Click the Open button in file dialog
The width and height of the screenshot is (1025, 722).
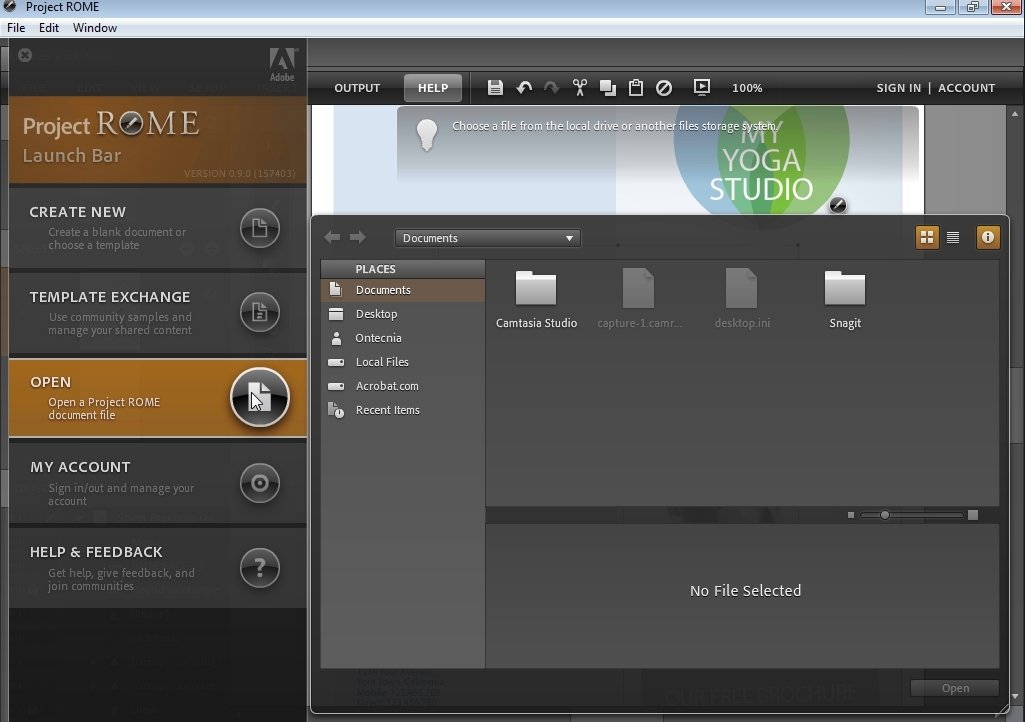pyautogui.click(x=954, y=688)
